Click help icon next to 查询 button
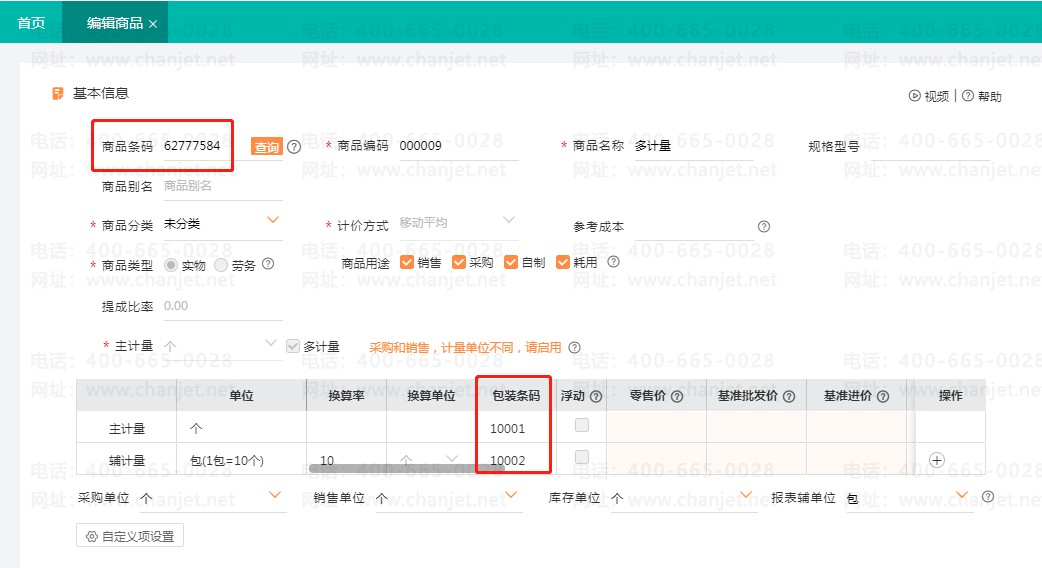This screenshot has height=568, width=1042. (x=294, y=147)
